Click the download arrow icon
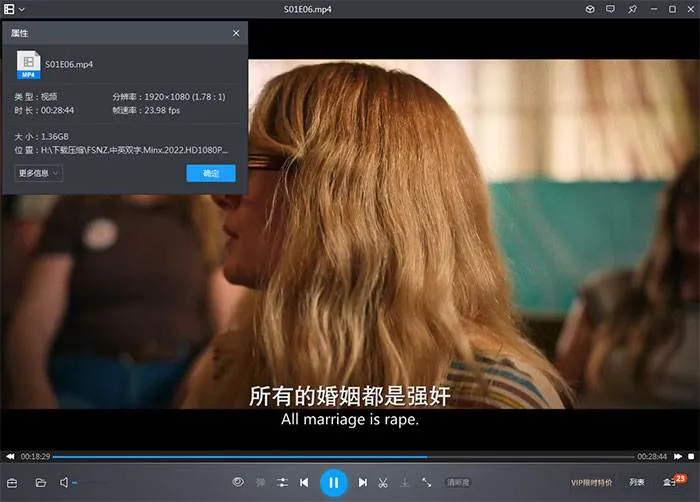Screen dimensions: 700x502 [405, 482]
